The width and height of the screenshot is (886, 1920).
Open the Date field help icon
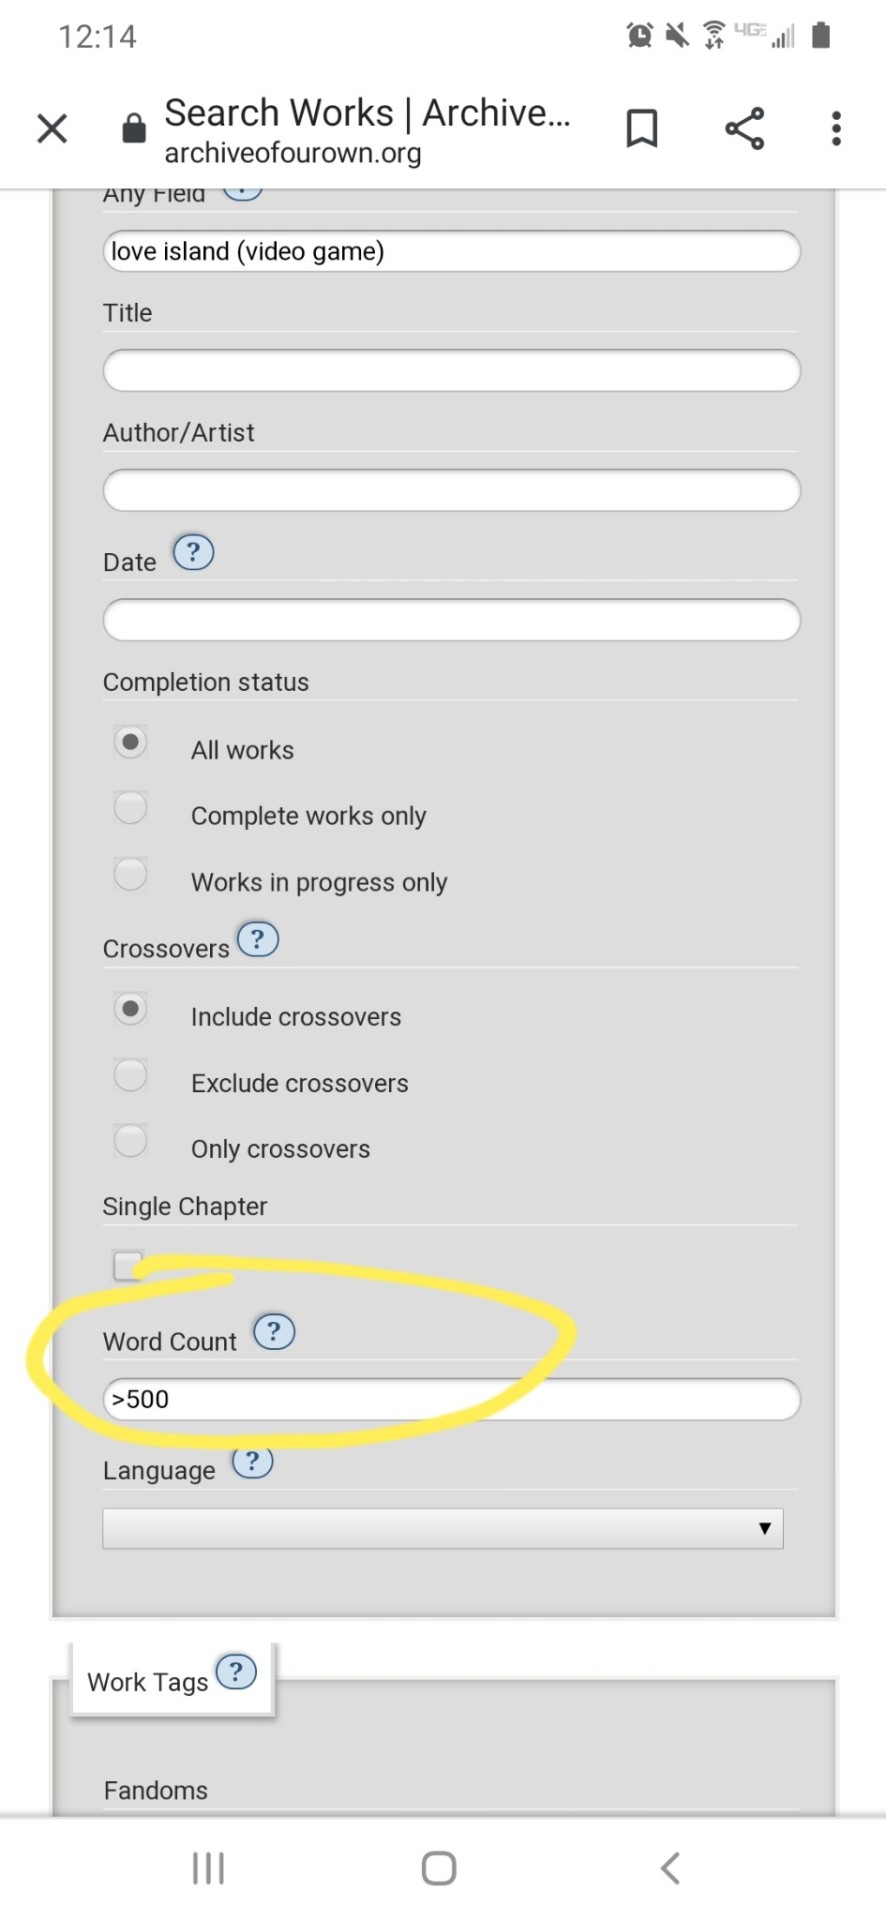pos(193,552)
